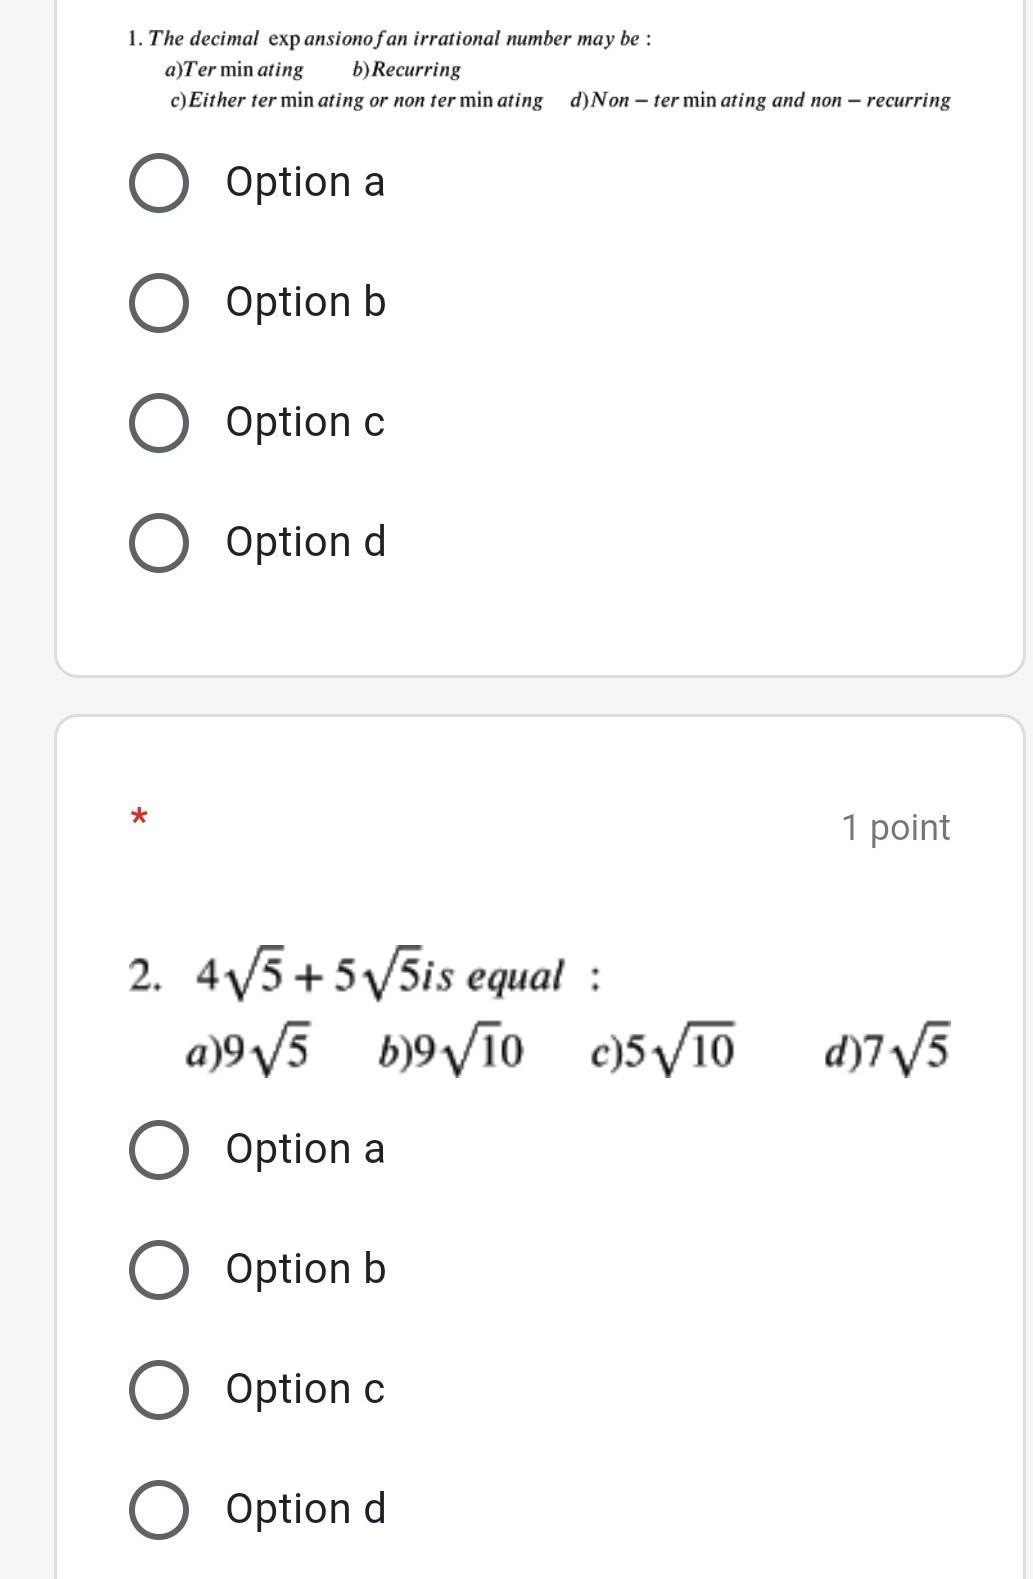Mark Option d radio in question 2
Viewport: 1033px width, 1579px height.
(159, 1510)
